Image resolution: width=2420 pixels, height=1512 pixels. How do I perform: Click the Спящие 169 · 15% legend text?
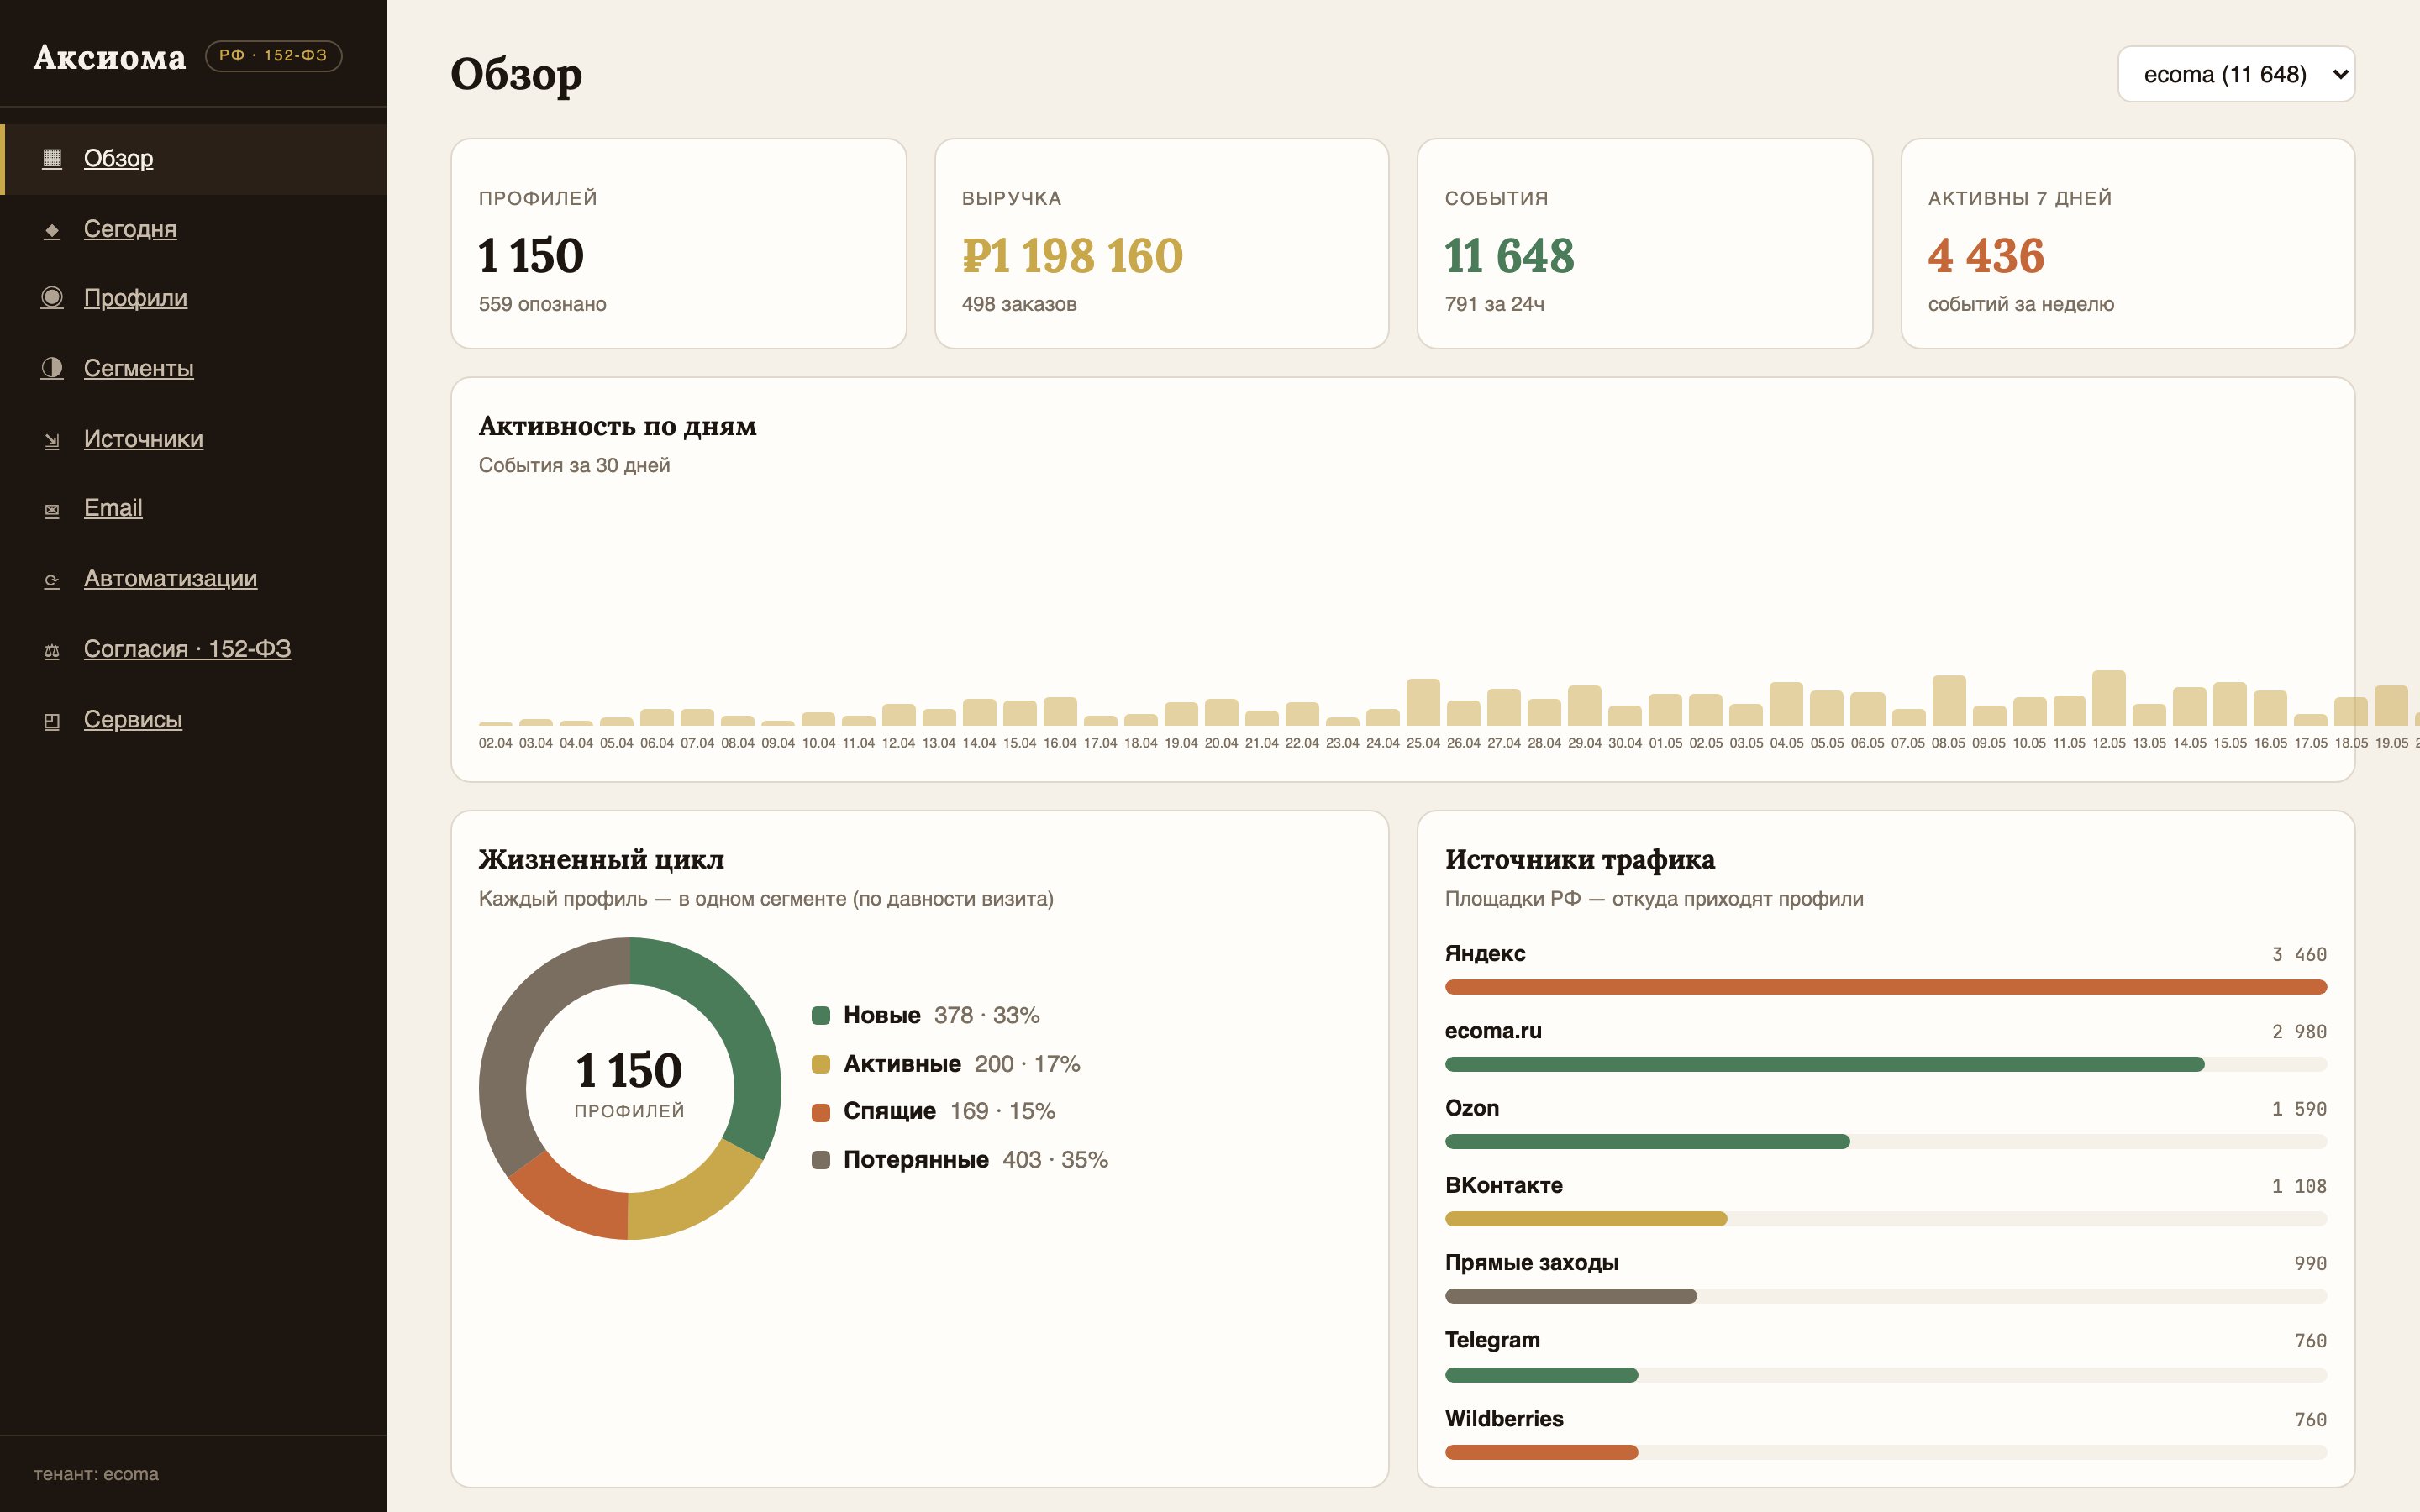click(949, 1111)
